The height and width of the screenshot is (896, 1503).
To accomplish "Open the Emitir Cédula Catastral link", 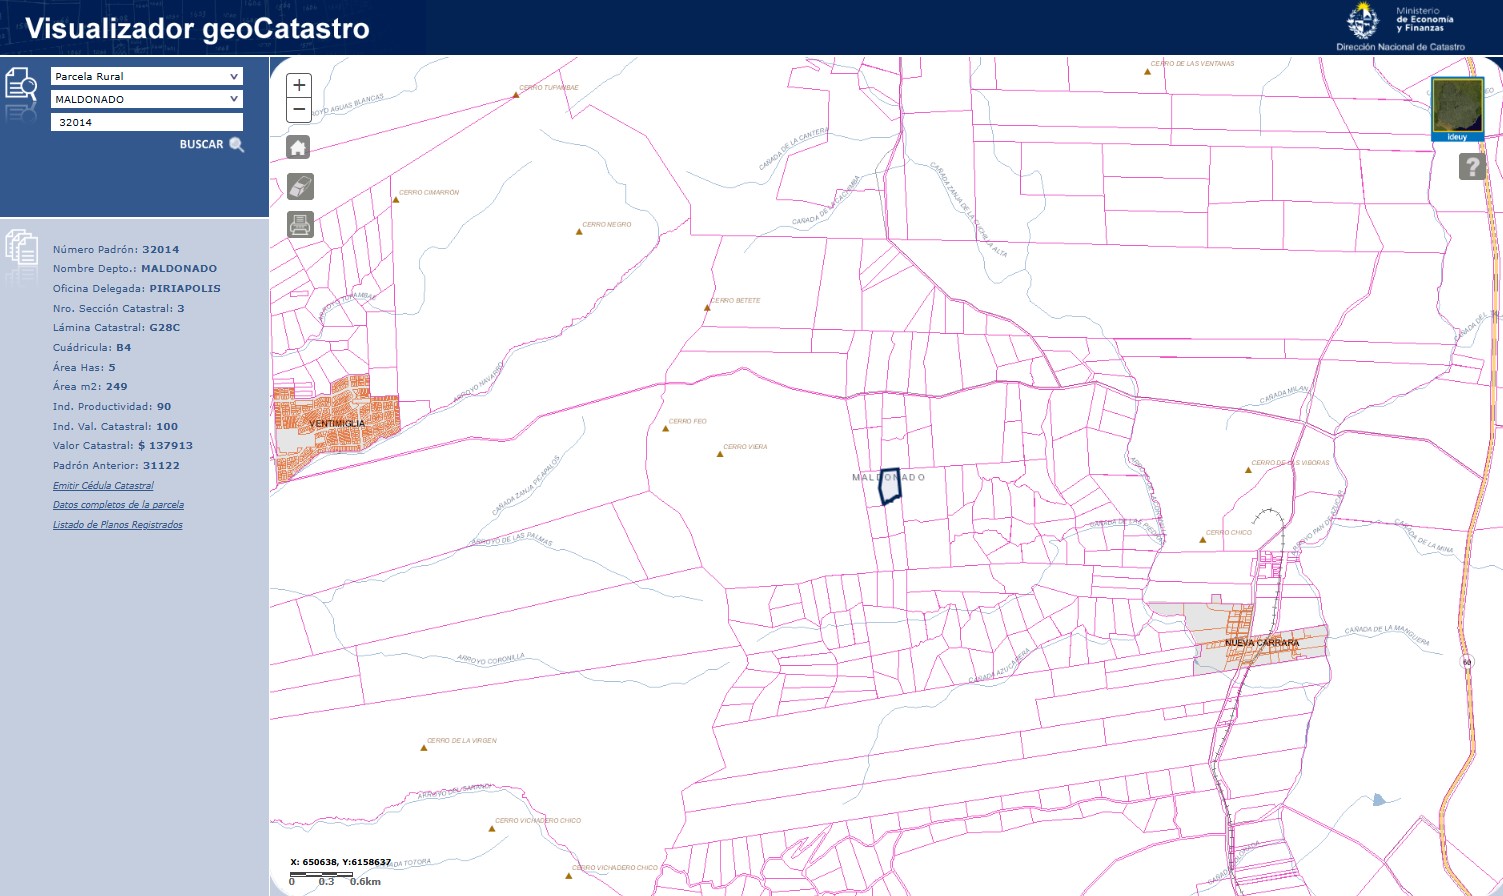I will (103, 486).
